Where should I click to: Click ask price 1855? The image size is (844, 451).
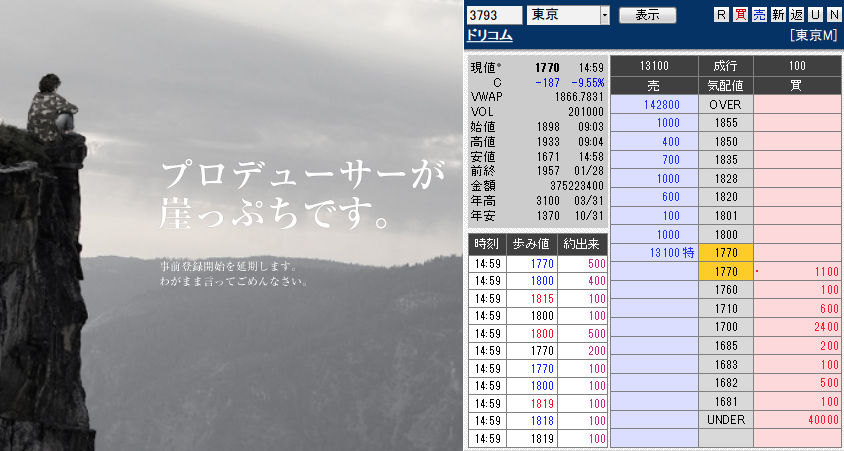(x=726, y=123)
